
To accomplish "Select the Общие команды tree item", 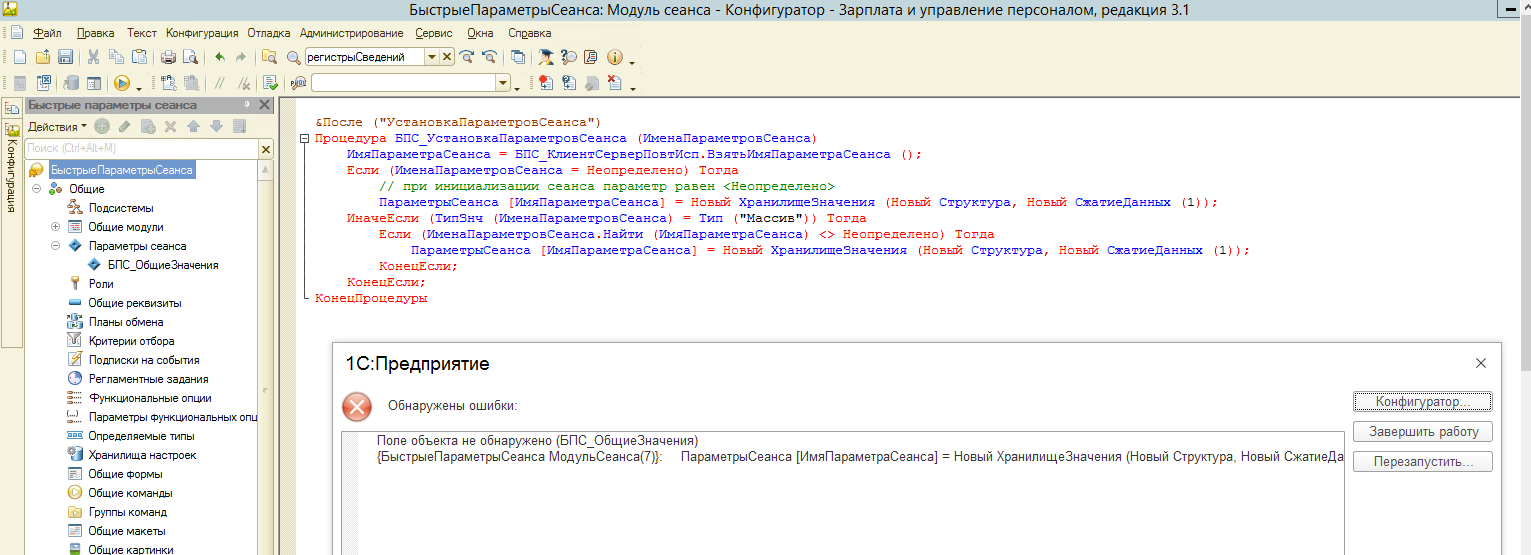I will 130,493.
